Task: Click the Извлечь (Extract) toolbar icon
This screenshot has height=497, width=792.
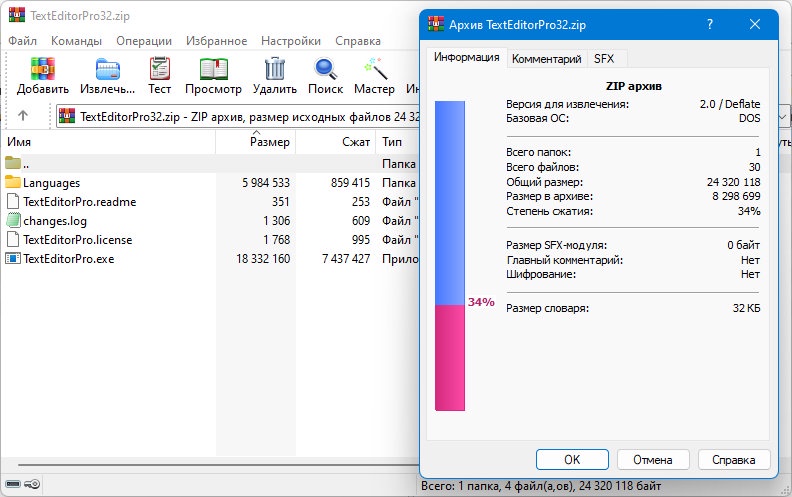Action: click(x=108, y=69)
